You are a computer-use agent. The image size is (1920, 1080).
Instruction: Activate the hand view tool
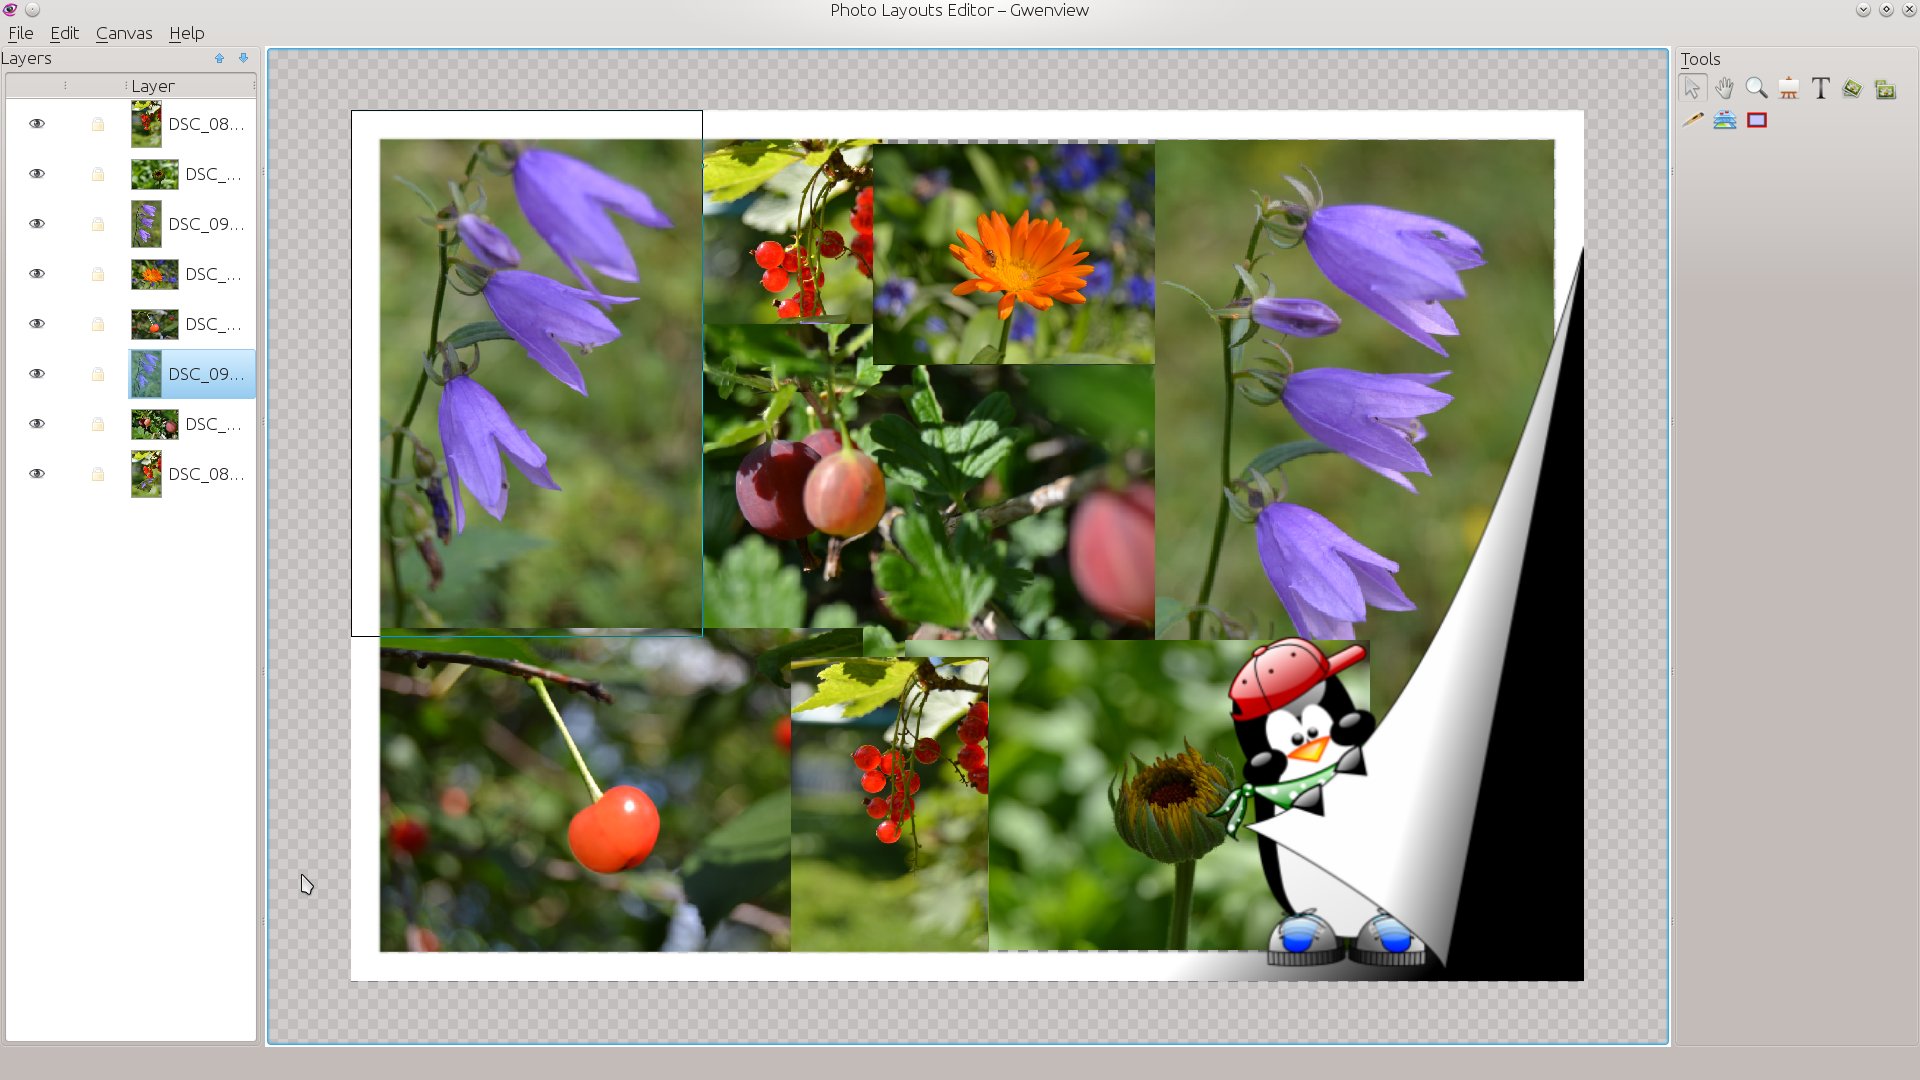(1724, 89)
